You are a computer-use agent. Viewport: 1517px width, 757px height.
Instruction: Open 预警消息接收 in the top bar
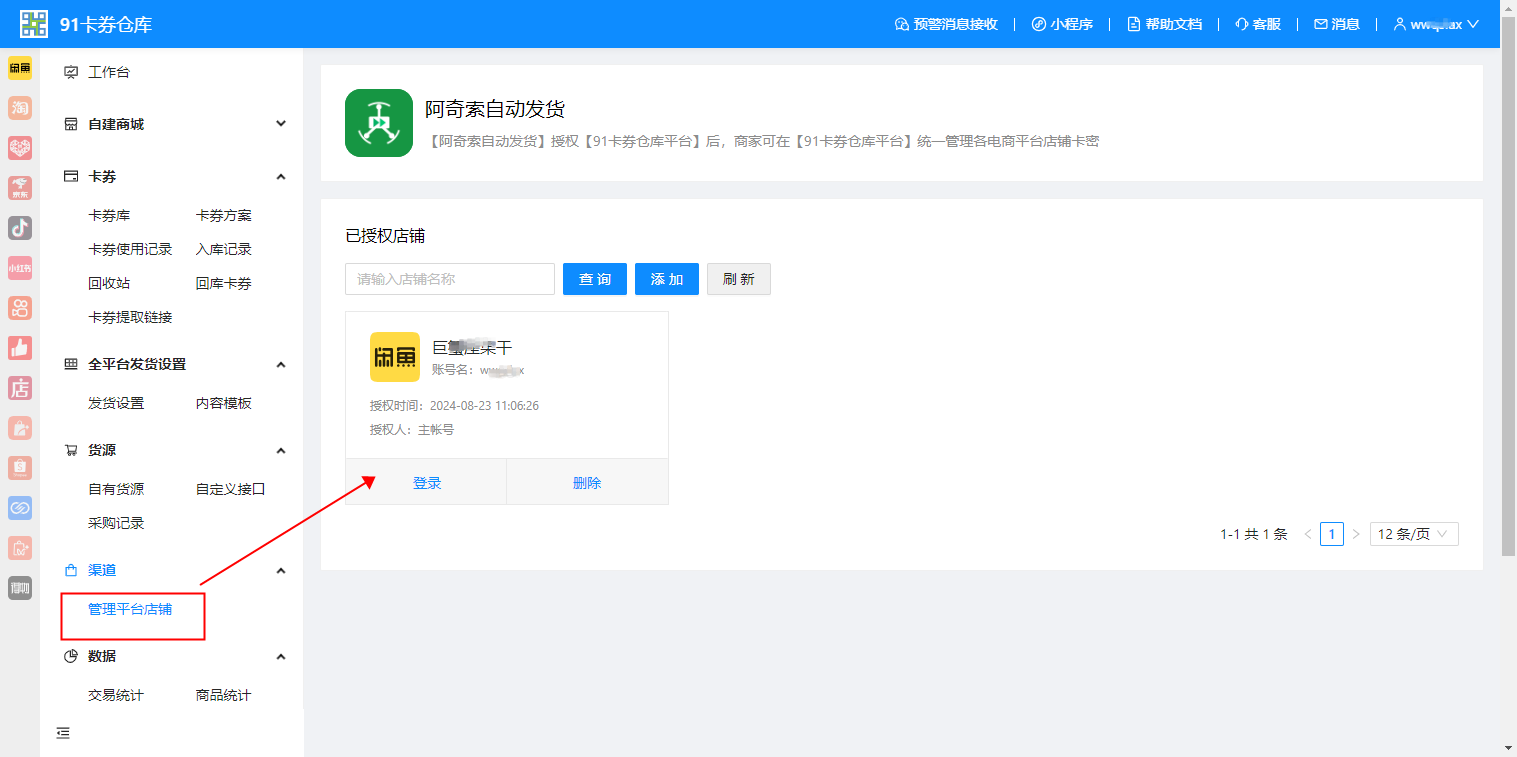946,24
